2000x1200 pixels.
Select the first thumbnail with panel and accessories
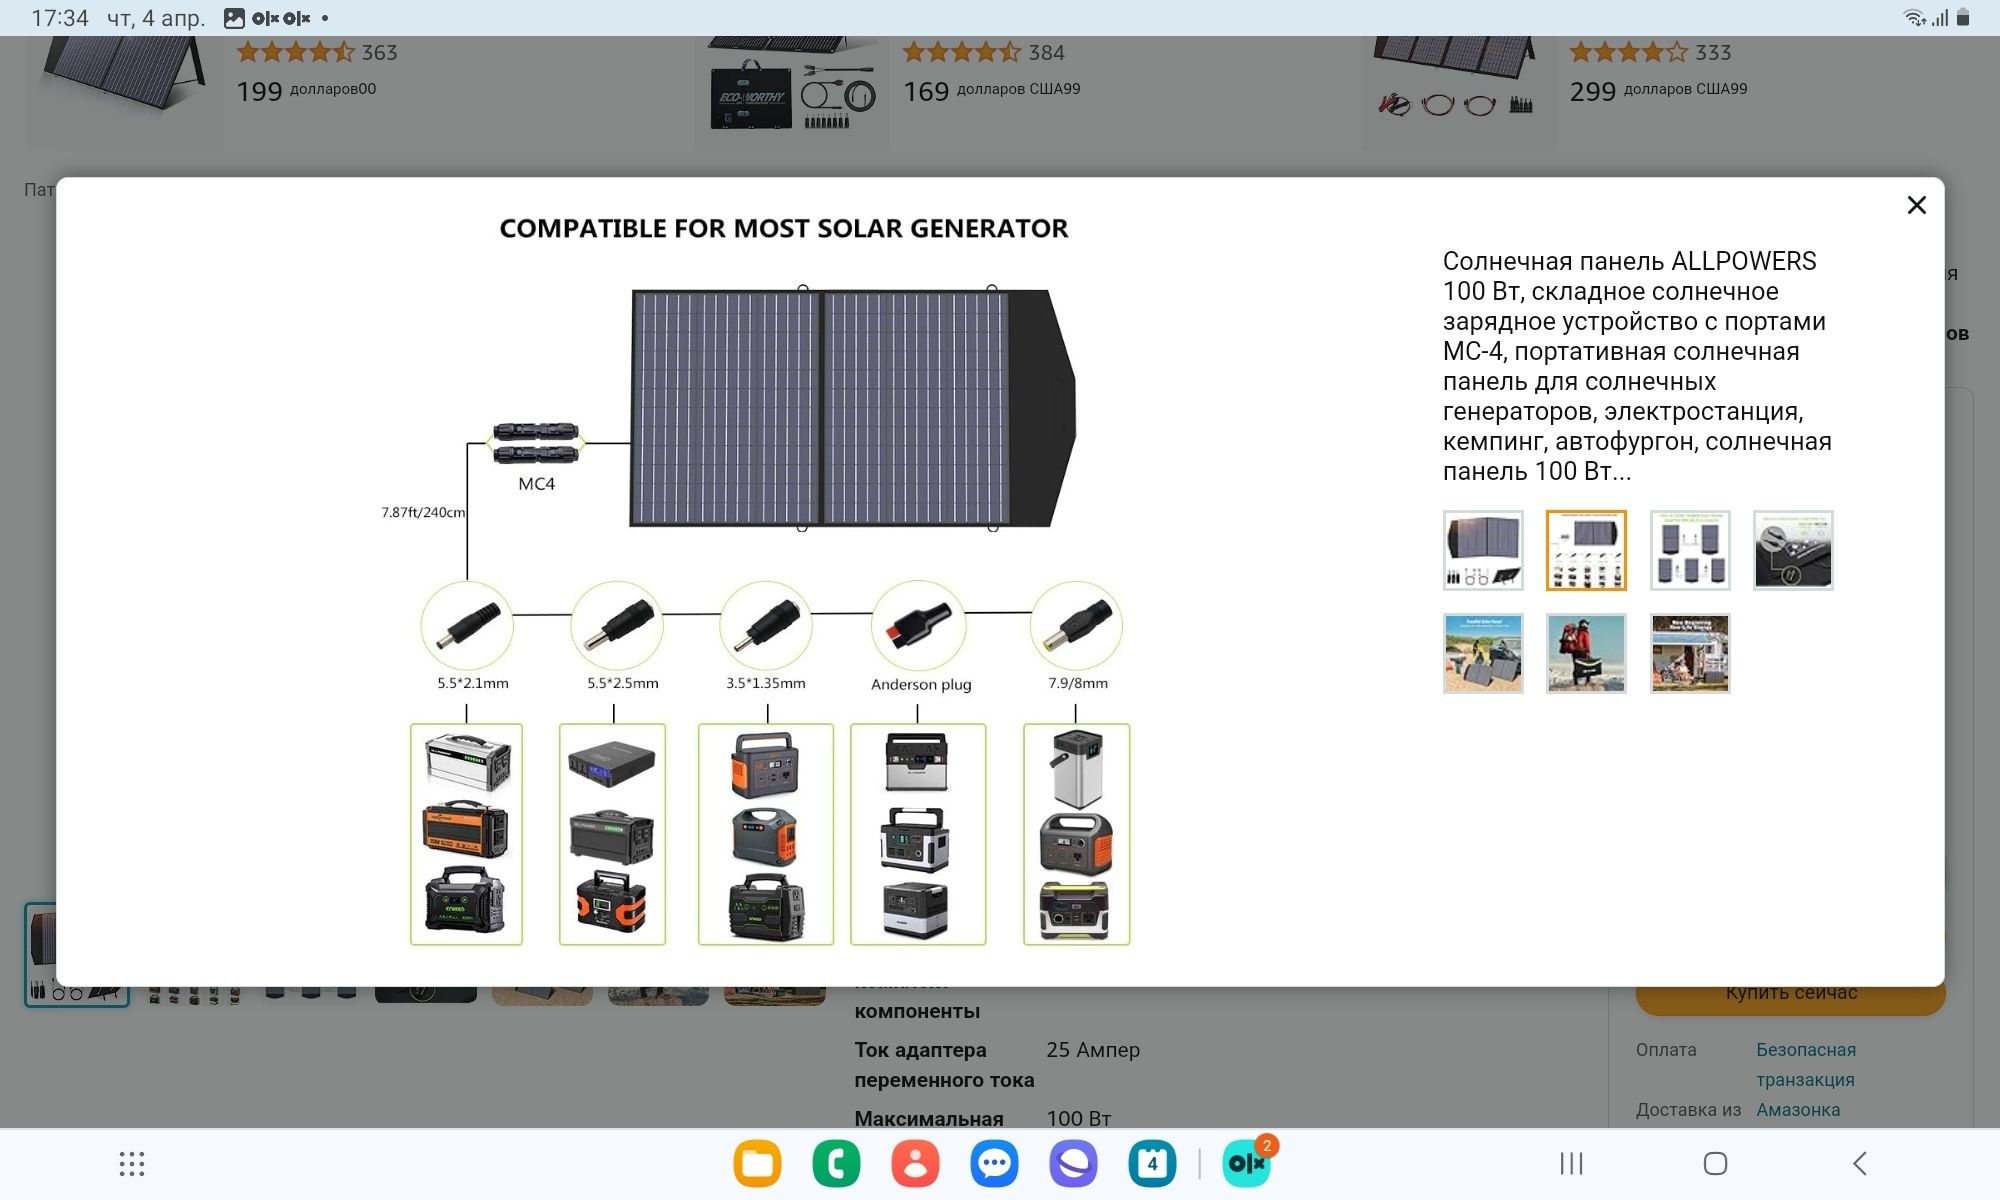click(1483, 550)
